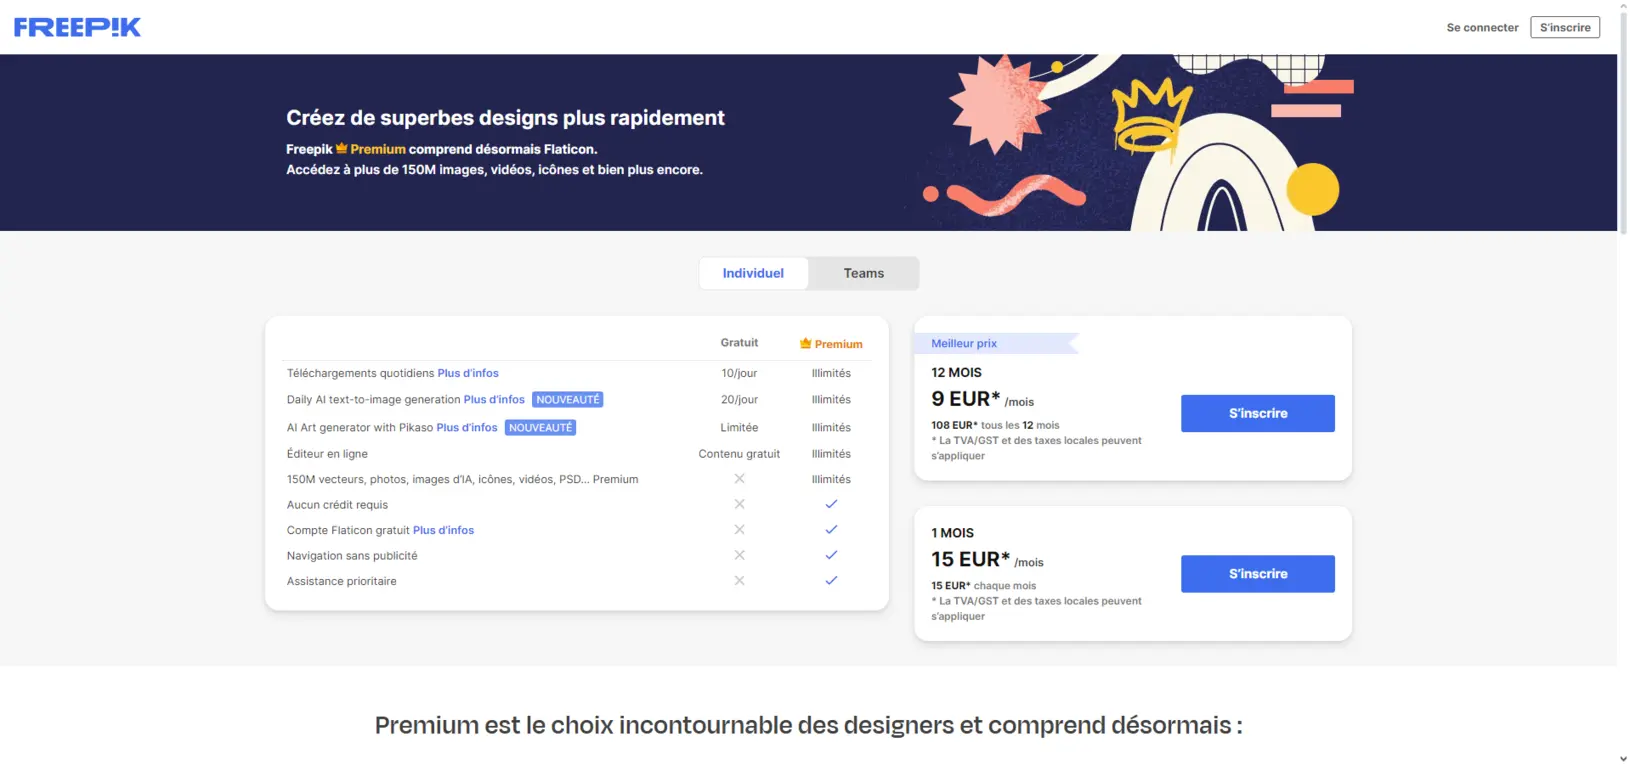
Task: Click the scrollbar down arrow
Action: tap(1623, 758)
